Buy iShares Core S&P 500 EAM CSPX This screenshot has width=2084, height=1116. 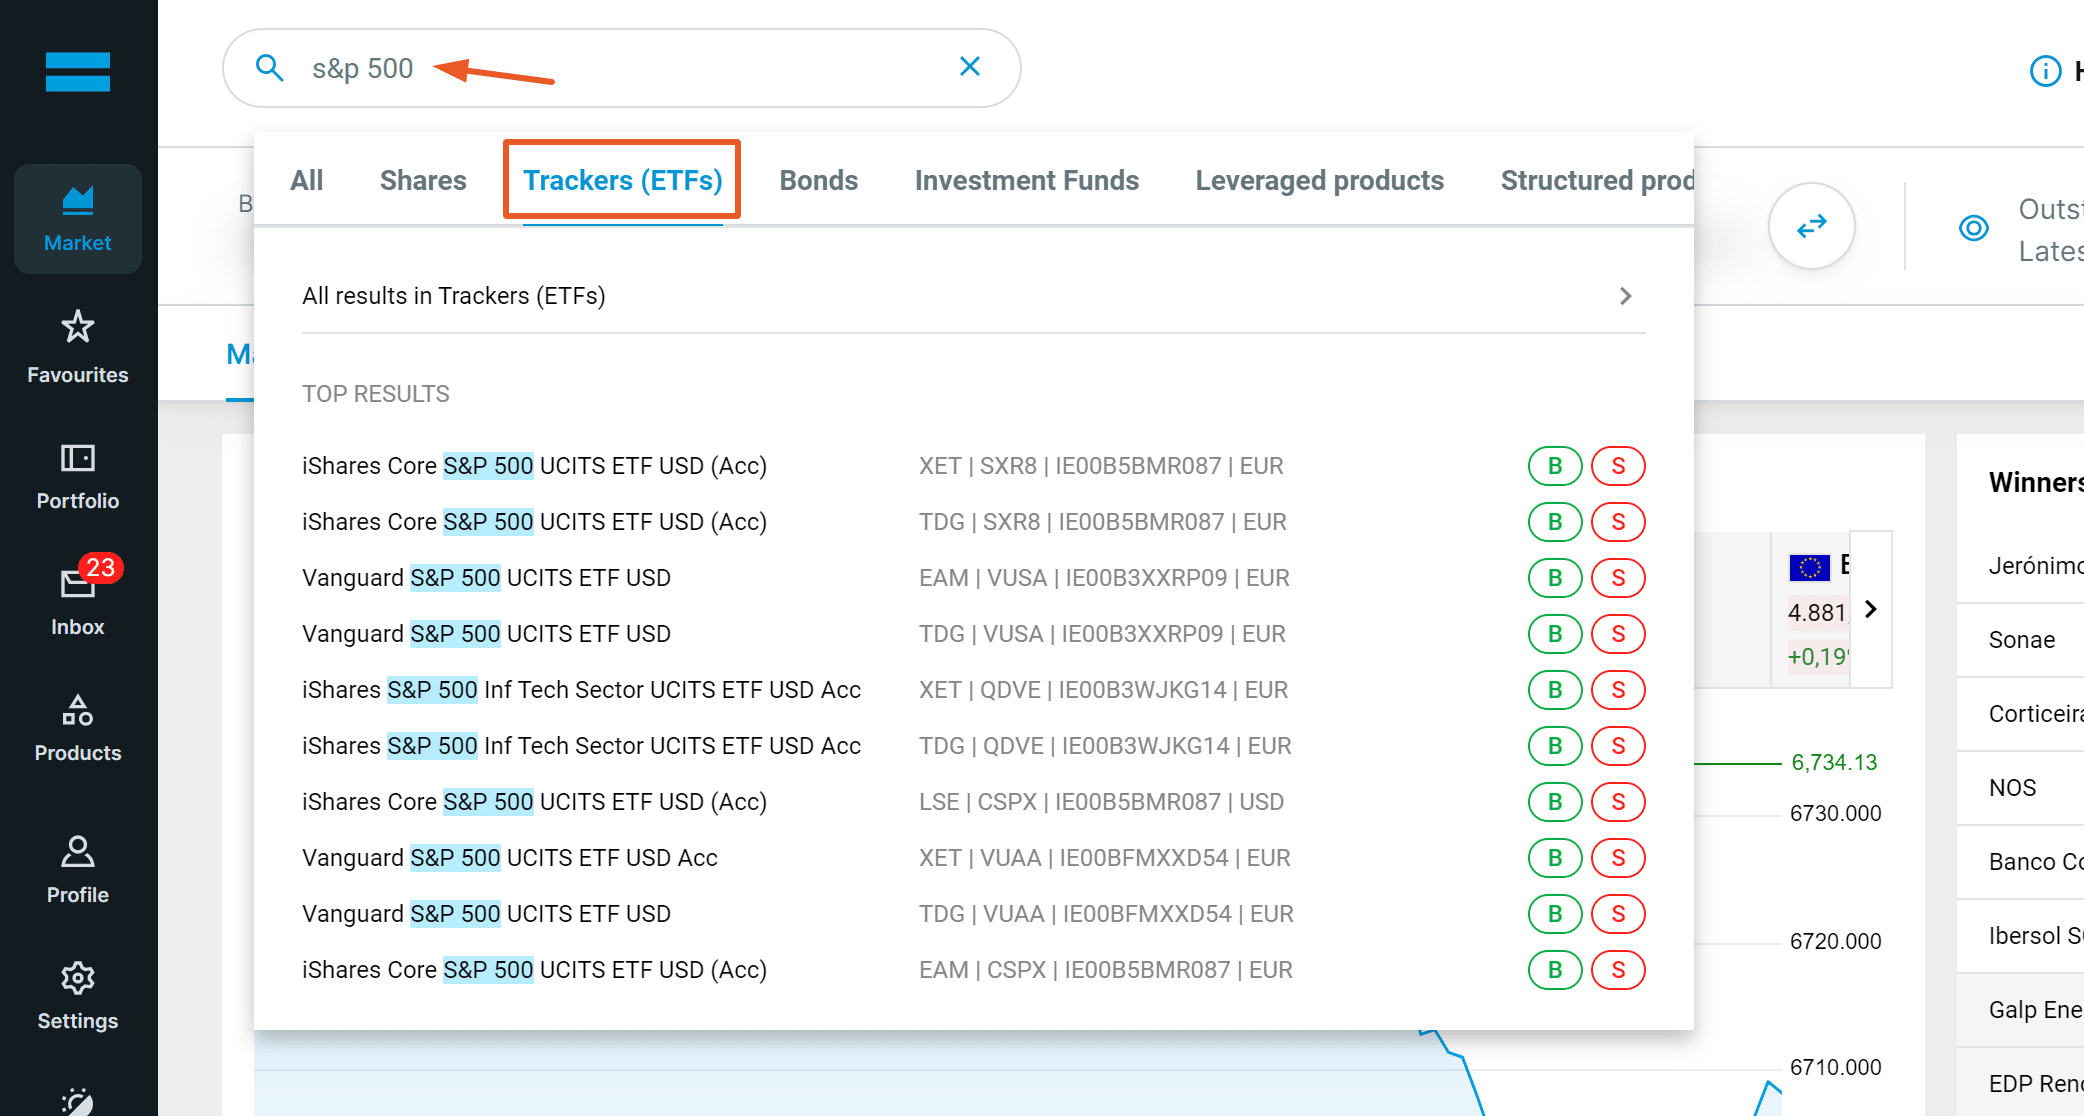point(1555,970)
